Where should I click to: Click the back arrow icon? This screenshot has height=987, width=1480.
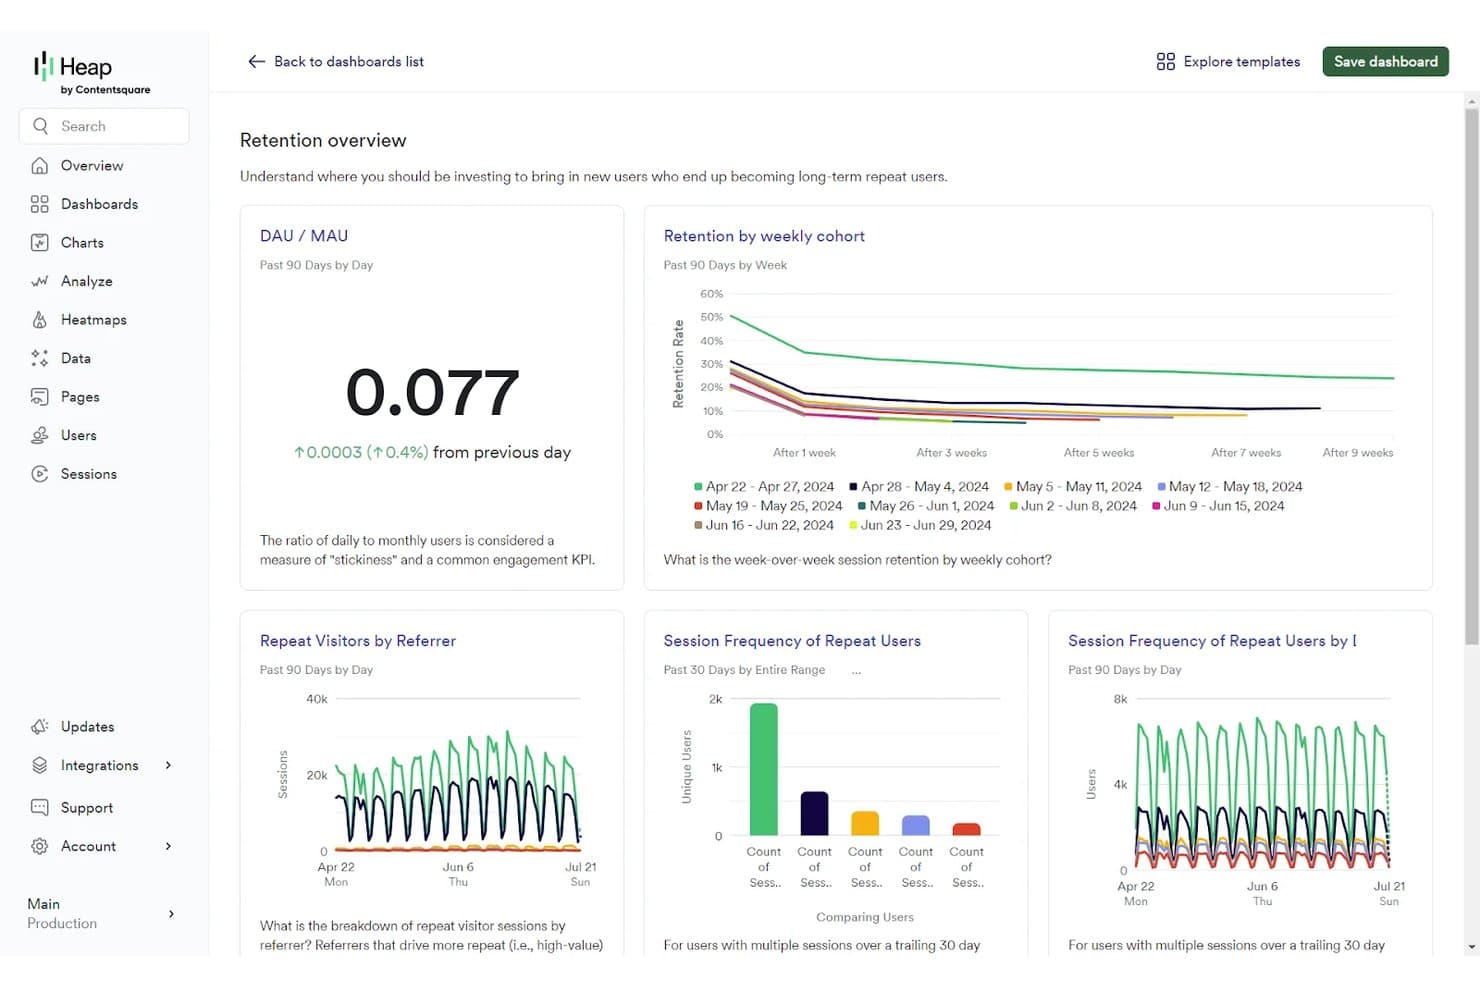257,62
